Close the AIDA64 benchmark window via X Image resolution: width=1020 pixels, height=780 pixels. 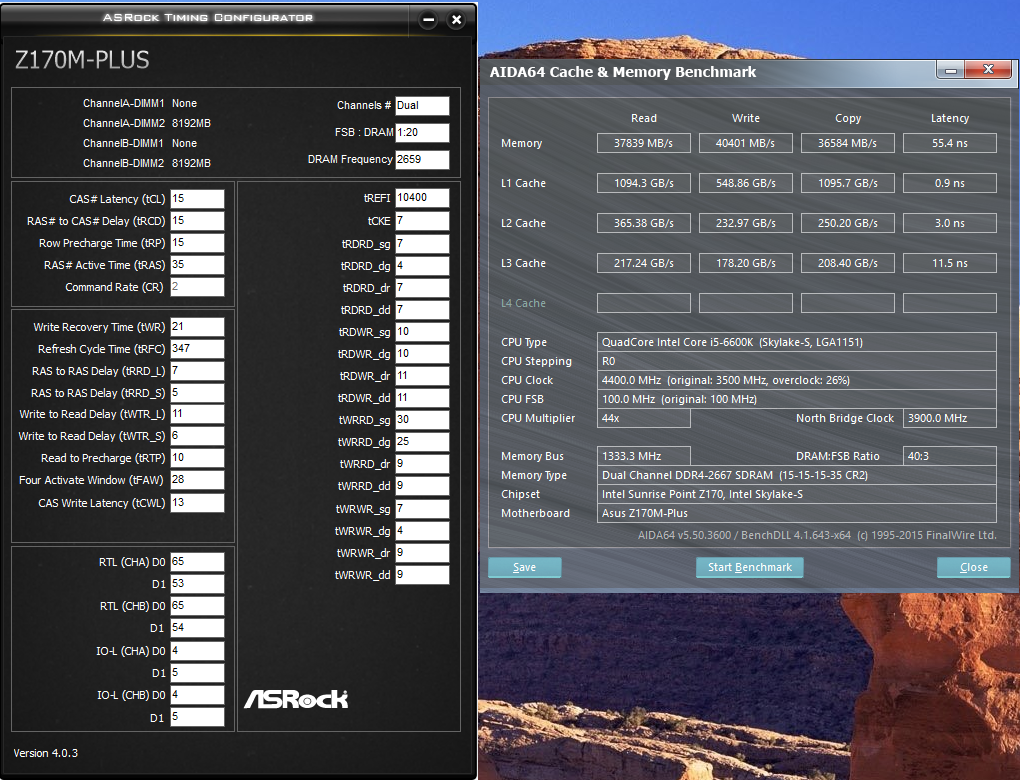click(x=988, y=70)
